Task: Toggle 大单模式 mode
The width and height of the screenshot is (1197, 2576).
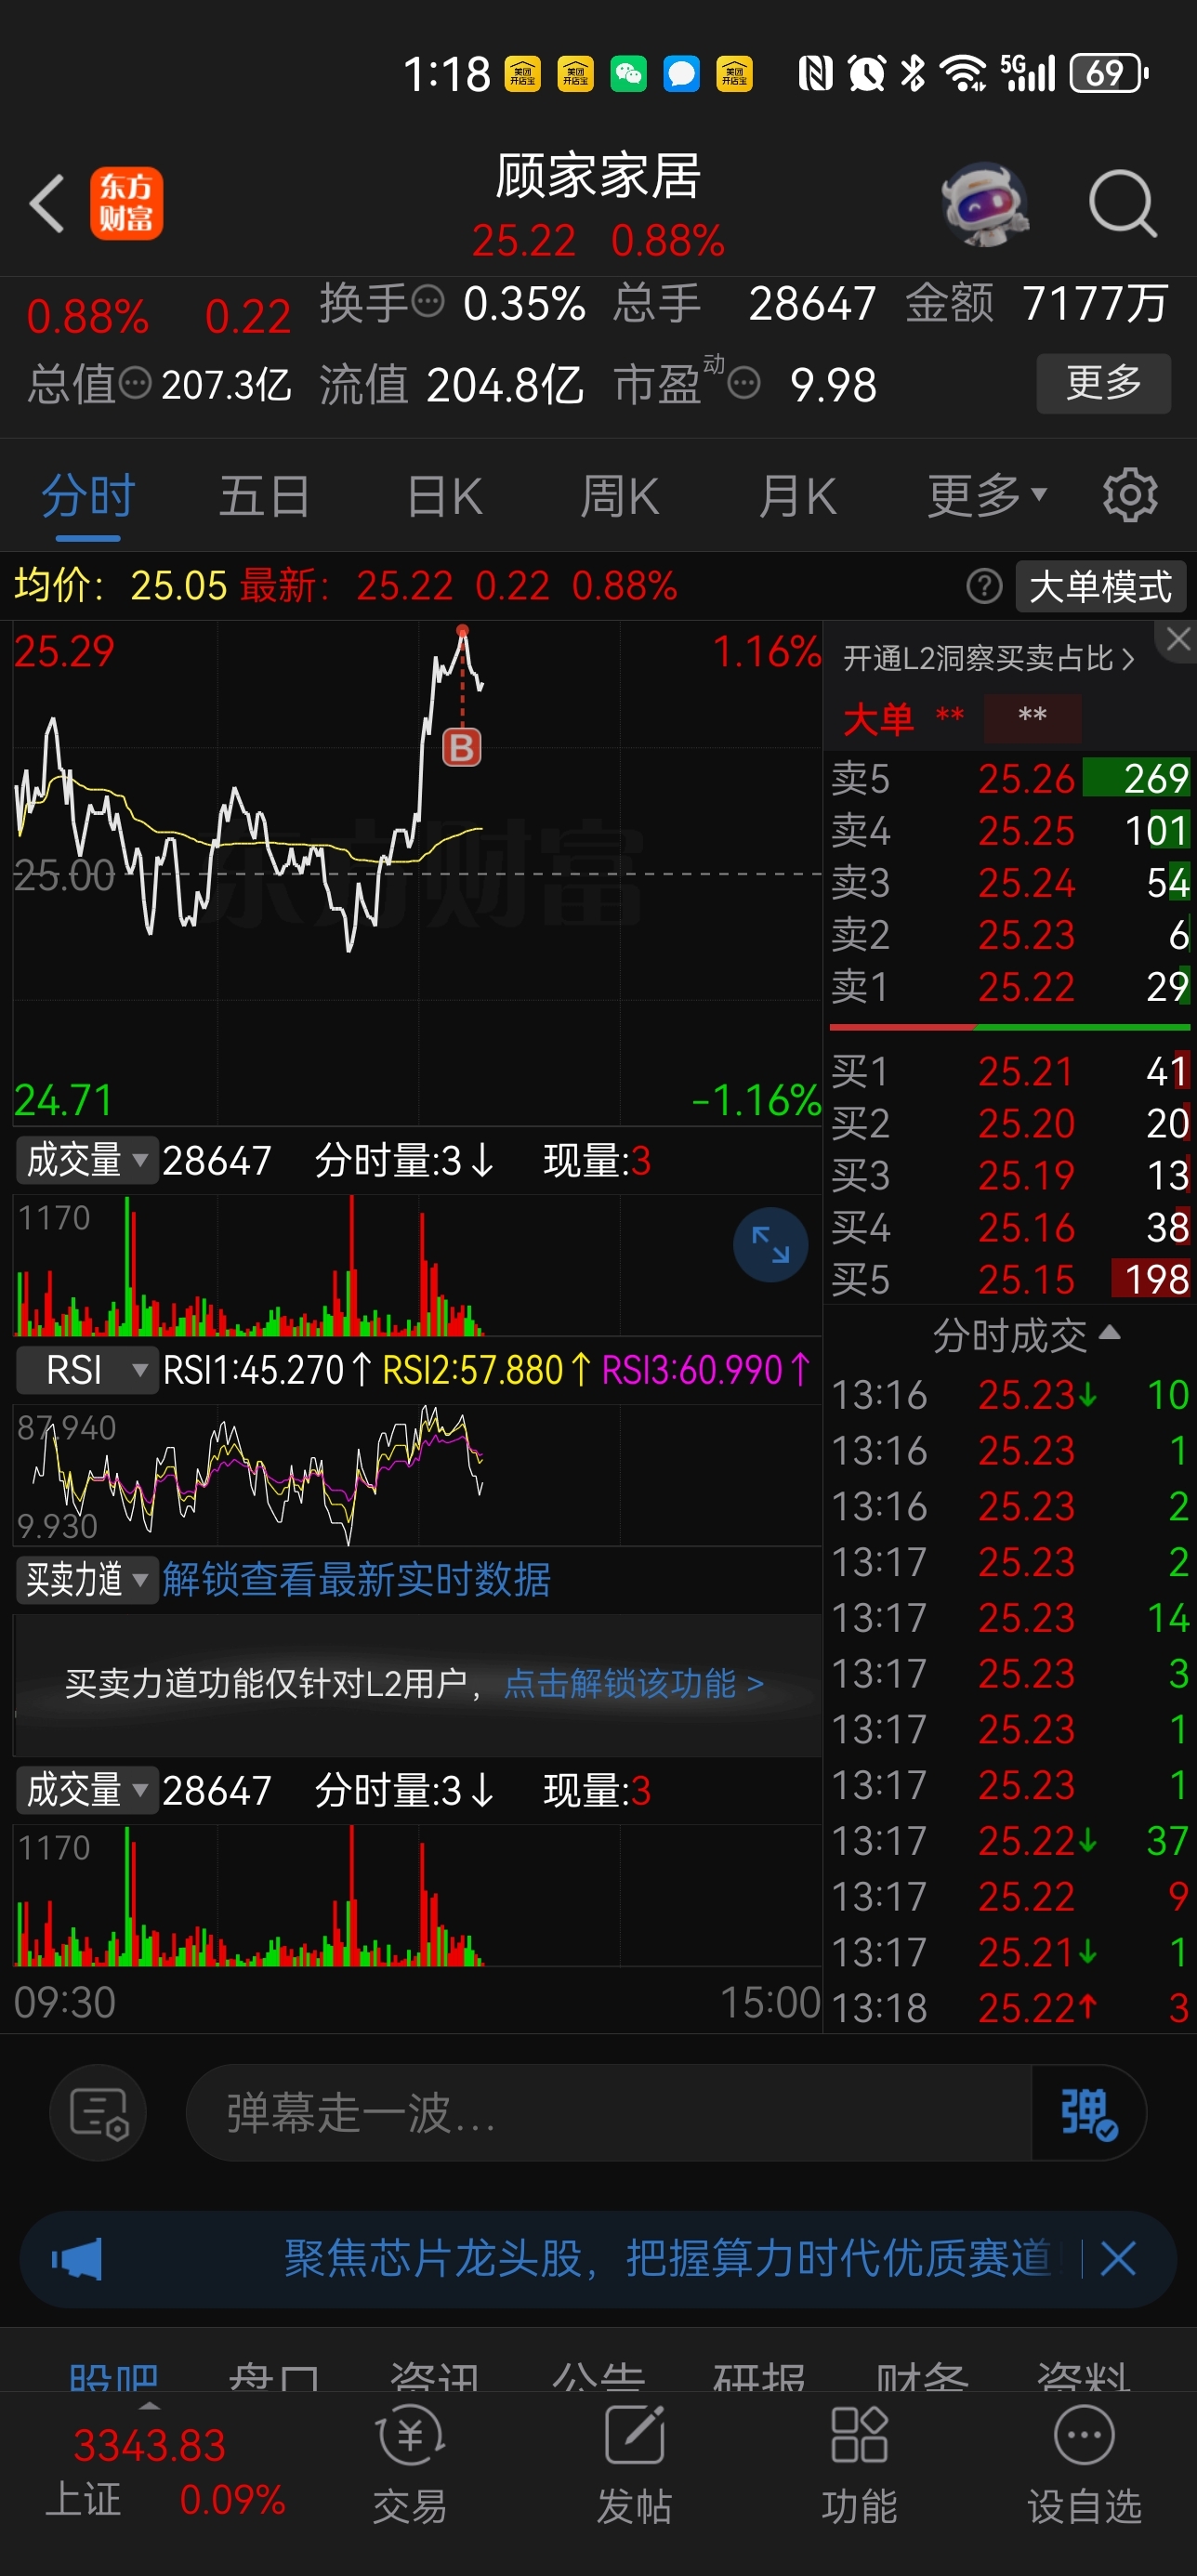Action: coord(1100,586)
